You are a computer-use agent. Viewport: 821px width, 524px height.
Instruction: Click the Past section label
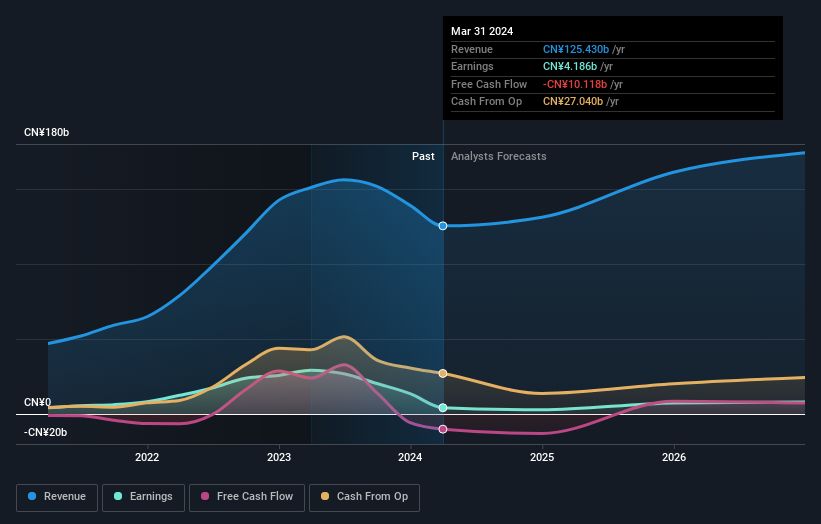click(423, 157)
